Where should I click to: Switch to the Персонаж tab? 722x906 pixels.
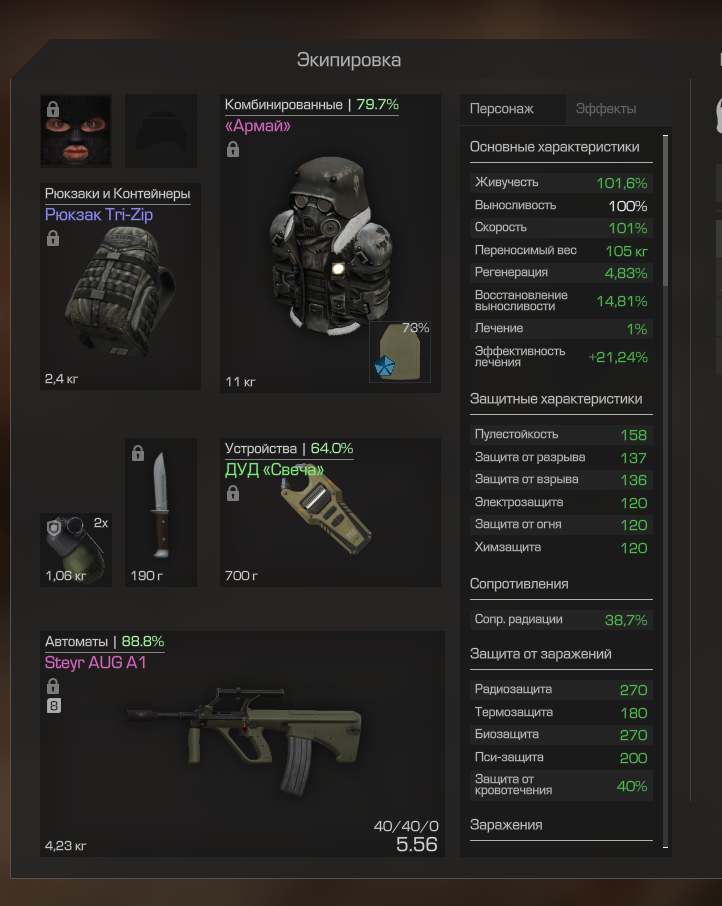click(501, 109)
